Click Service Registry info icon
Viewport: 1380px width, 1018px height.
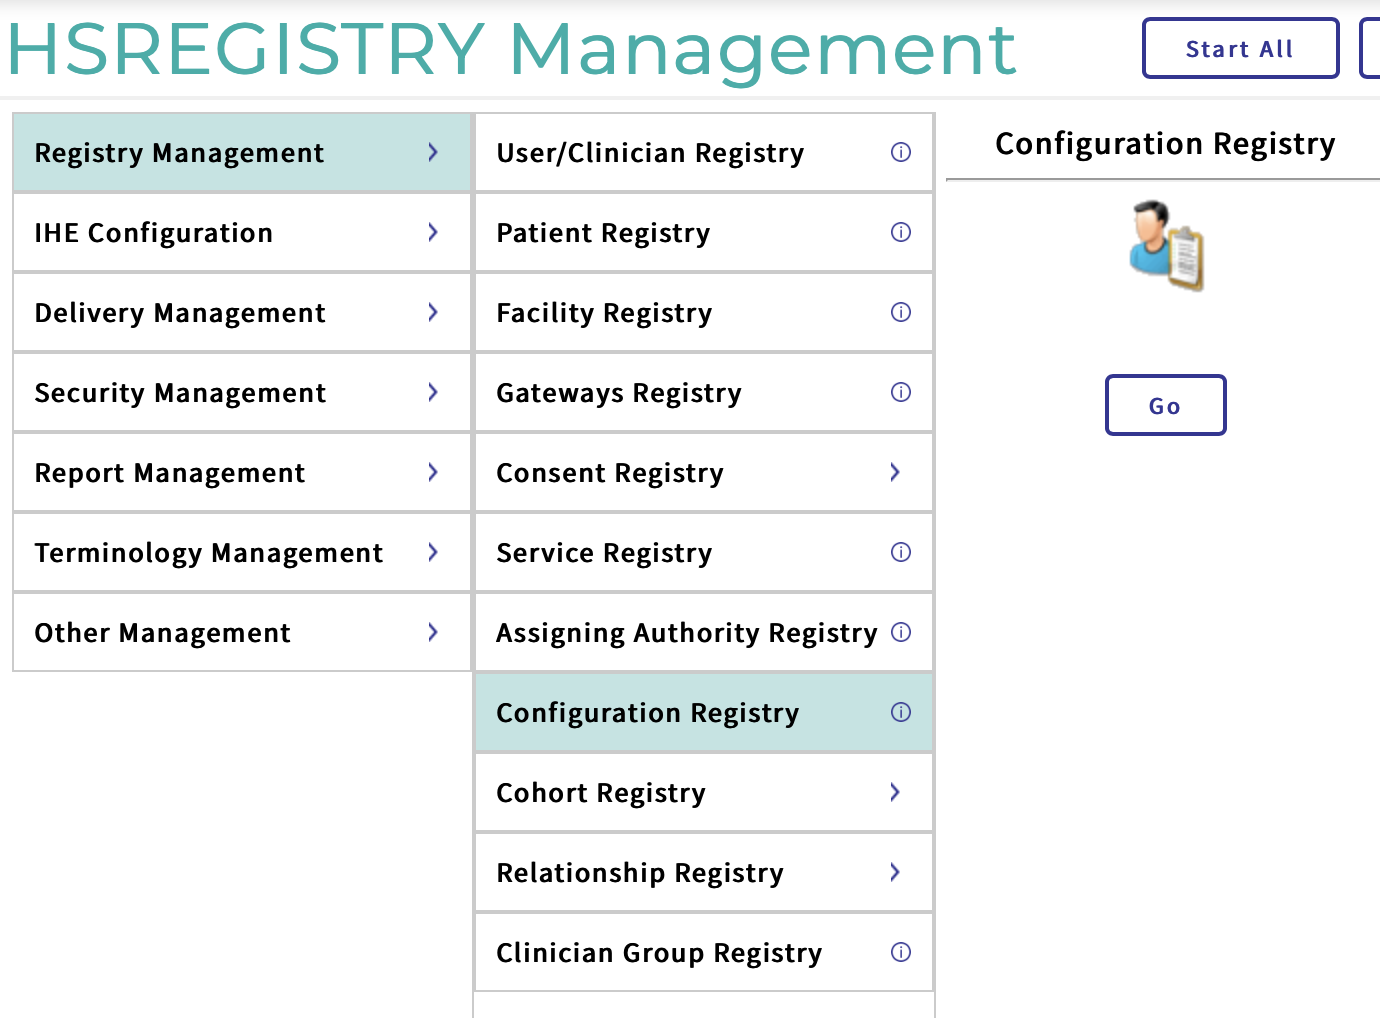[901, 552]
